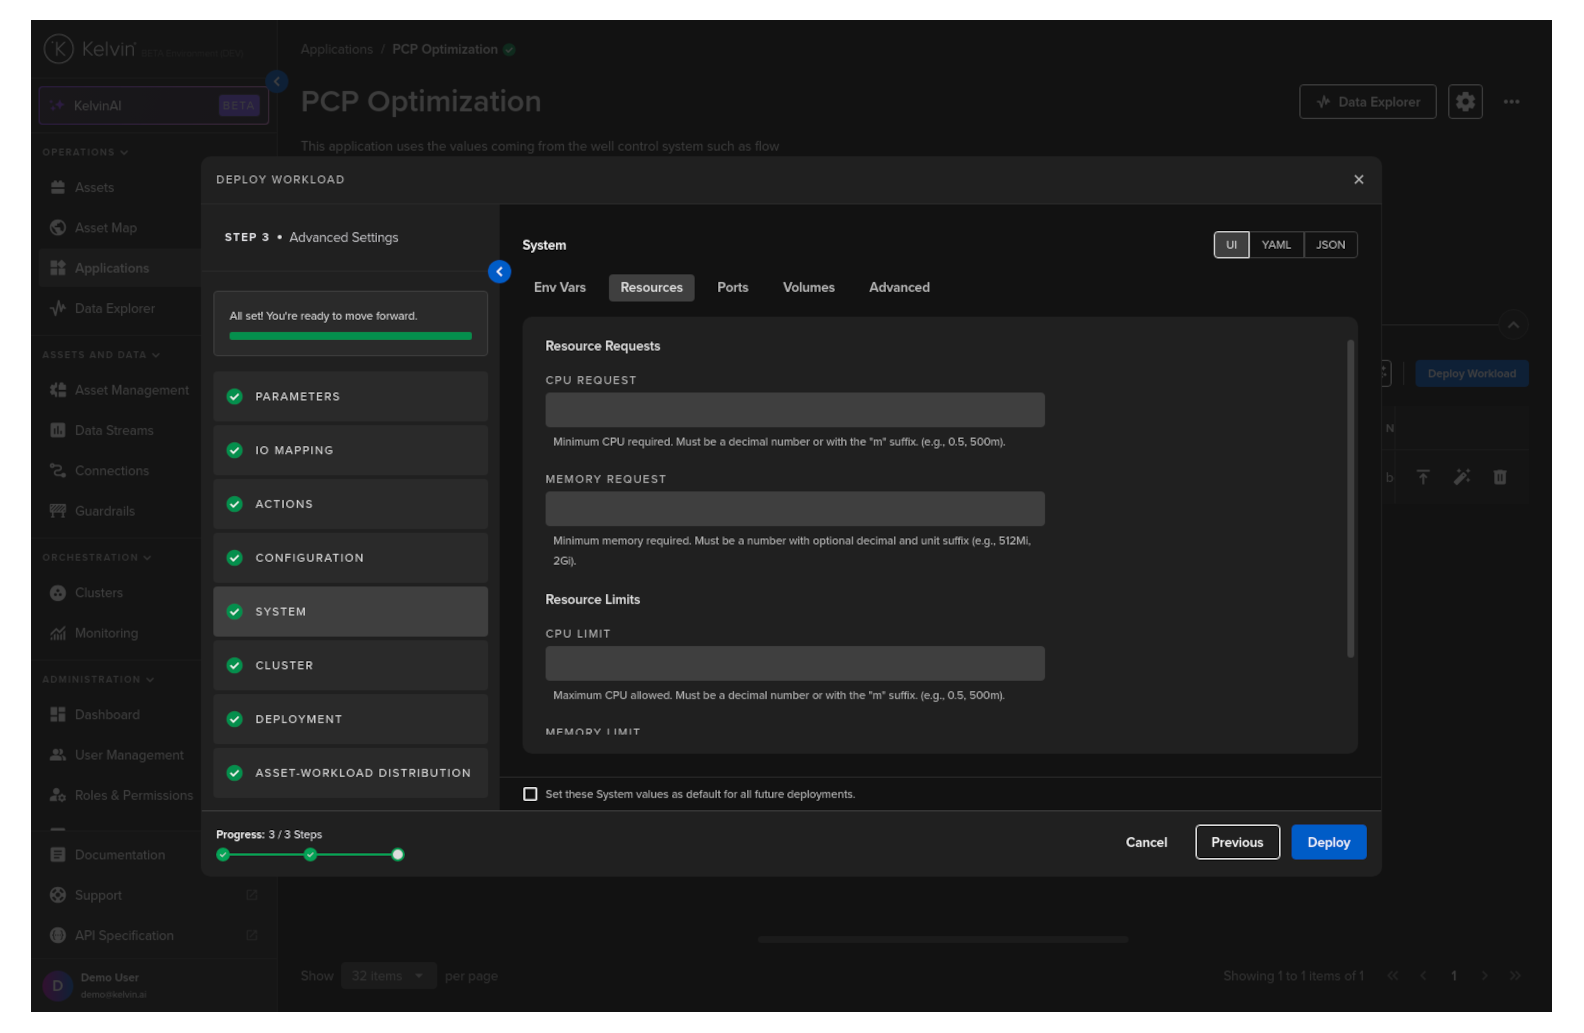Image resolution: width=1584 pixels, height=1033 pixels.
Task: Switch to the Env Vars tab
Action: point(559,288)
